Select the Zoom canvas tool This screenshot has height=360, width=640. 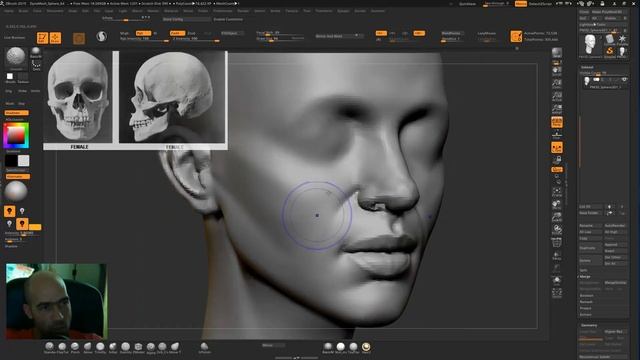point(557,84)
